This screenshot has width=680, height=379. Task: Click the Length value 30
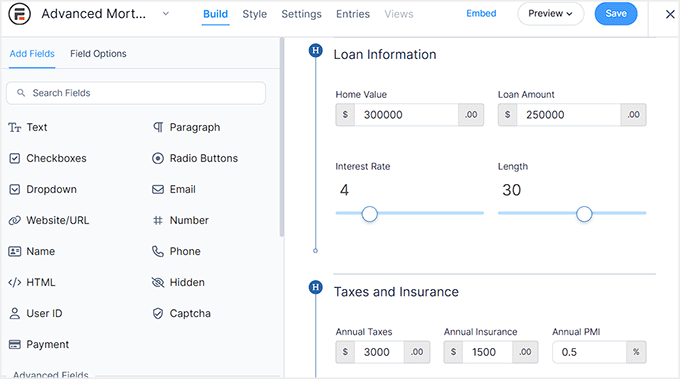tap(512, 190)
